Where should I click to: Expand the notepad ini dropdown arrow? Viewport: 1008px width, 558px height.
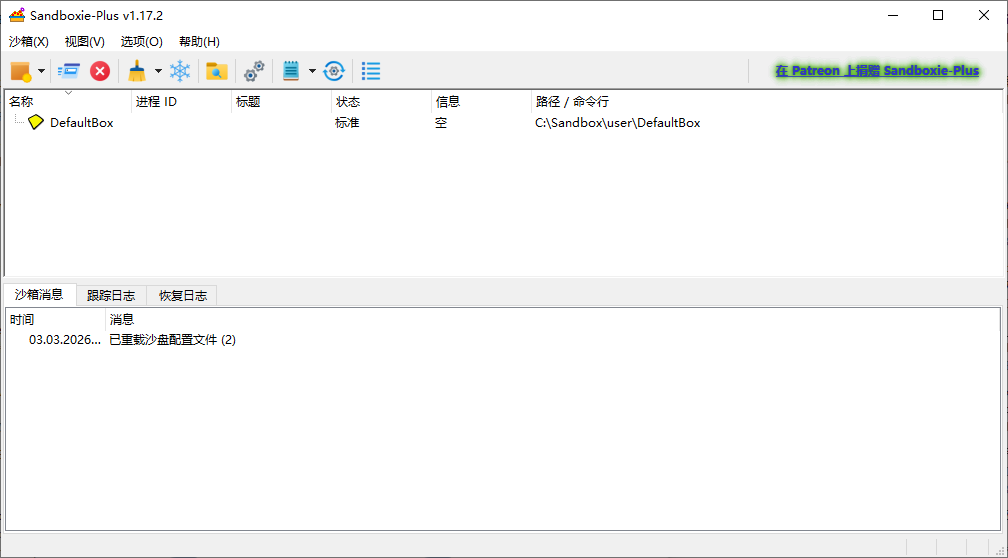tap(312, 72)
